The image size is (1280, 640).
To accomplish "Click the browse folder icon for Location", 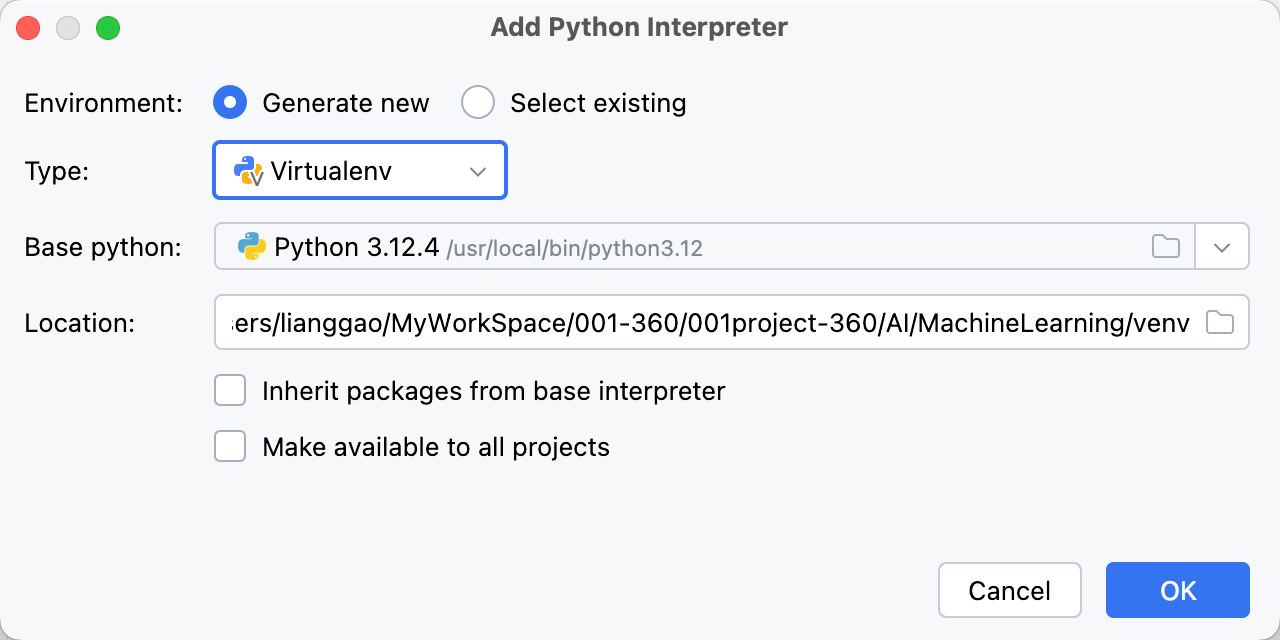I will [x=1219, y=322].
